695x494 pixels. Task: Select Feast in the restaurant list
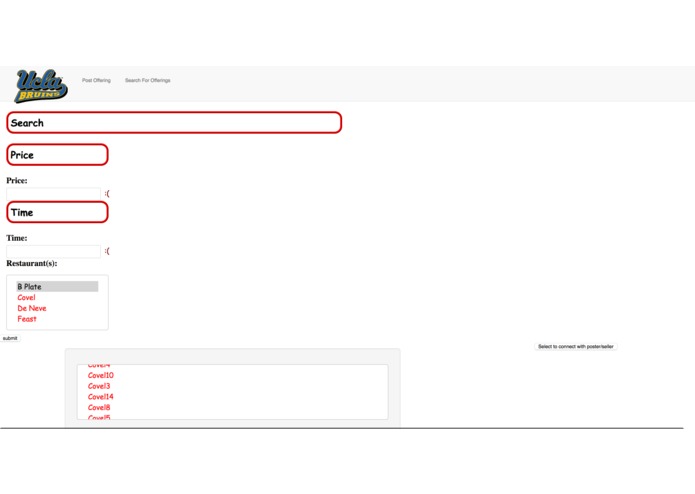click(x=57, y=319)
